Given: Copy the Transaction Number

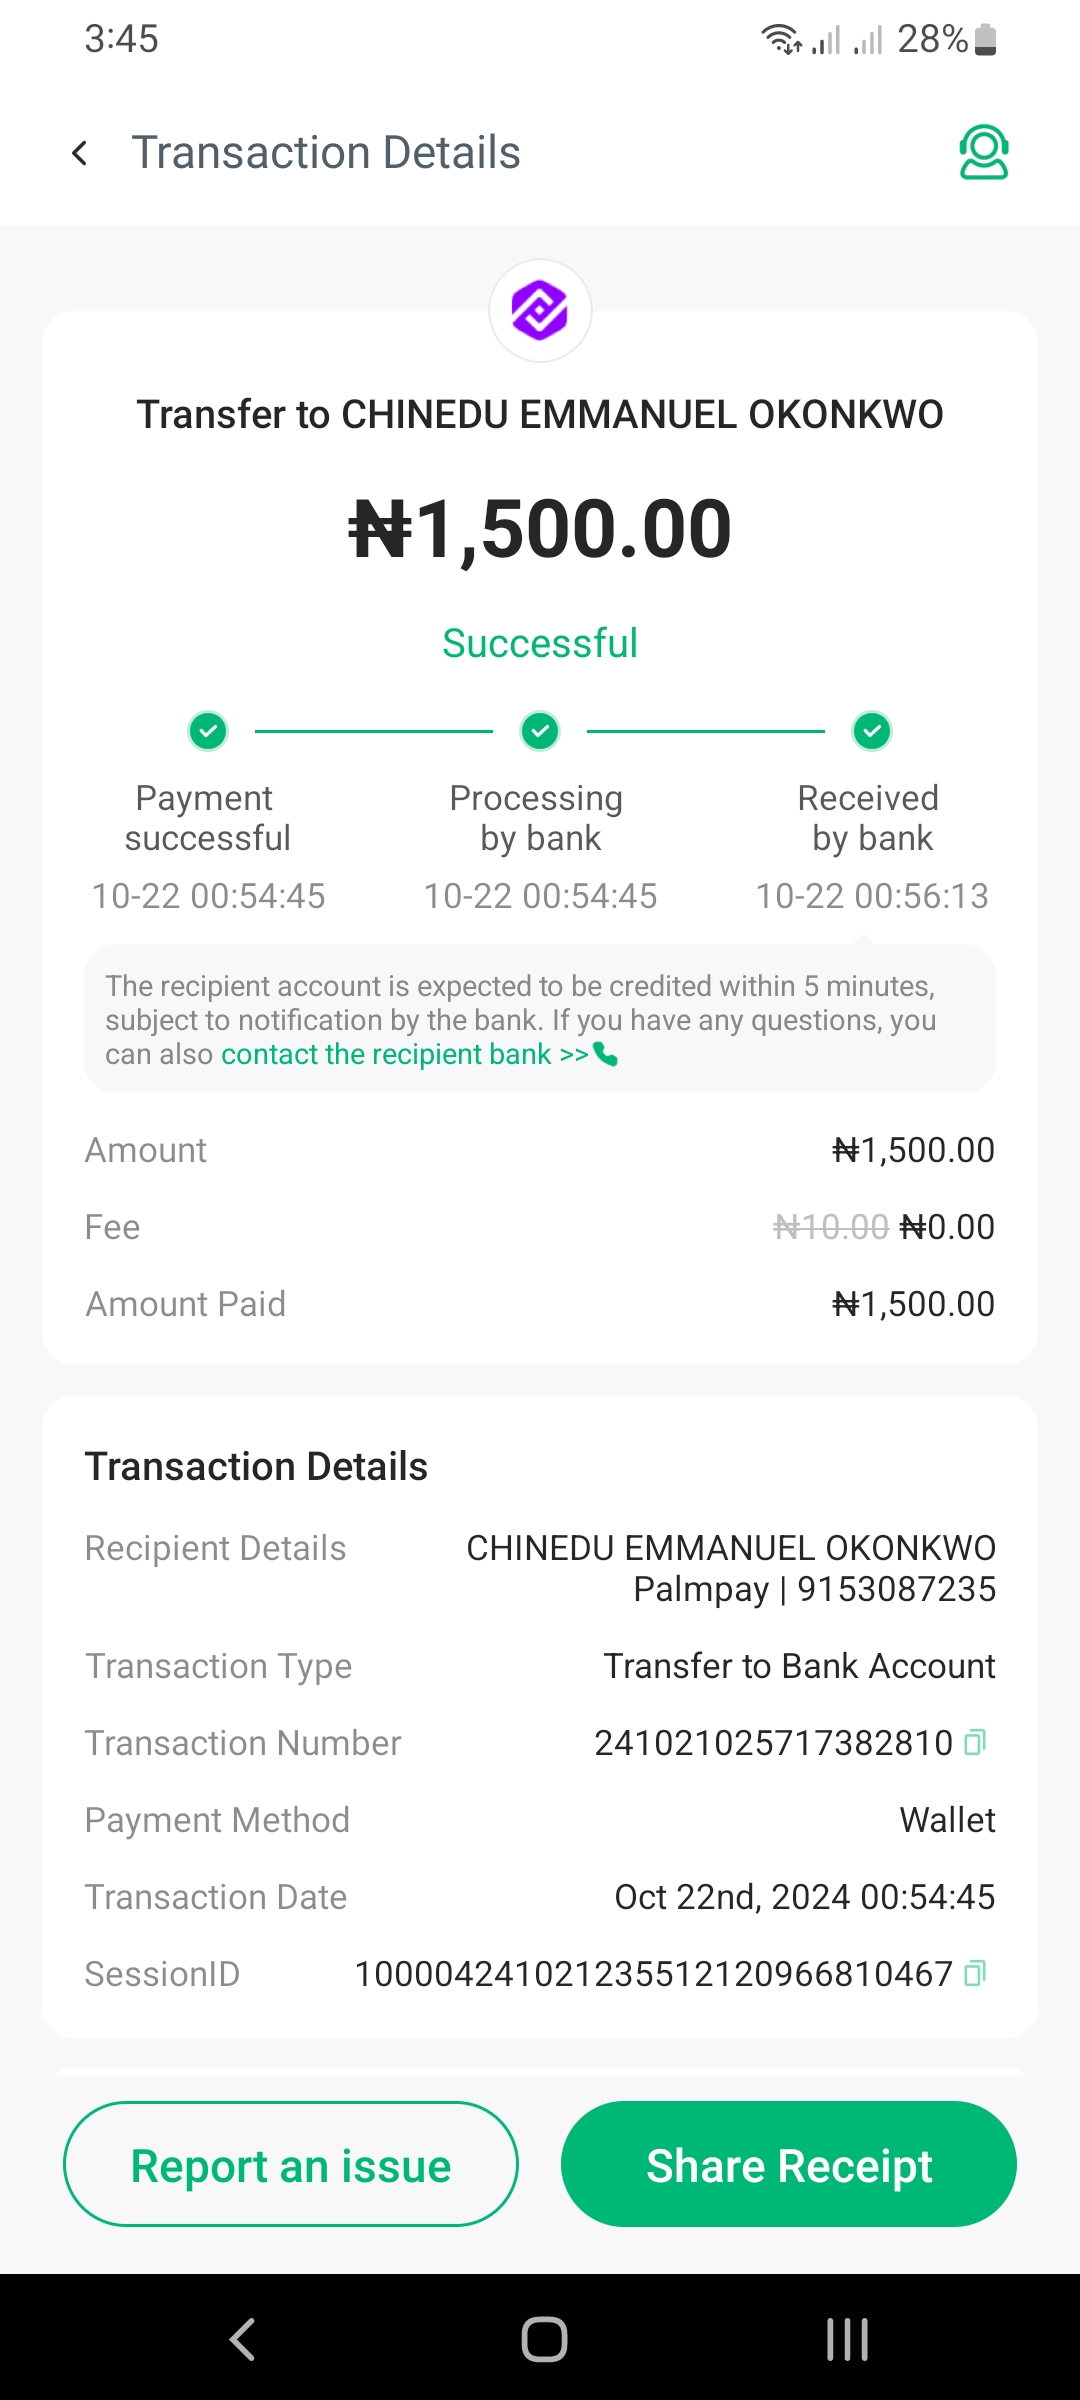Looking at the screenshot, I should [975, 1742].
